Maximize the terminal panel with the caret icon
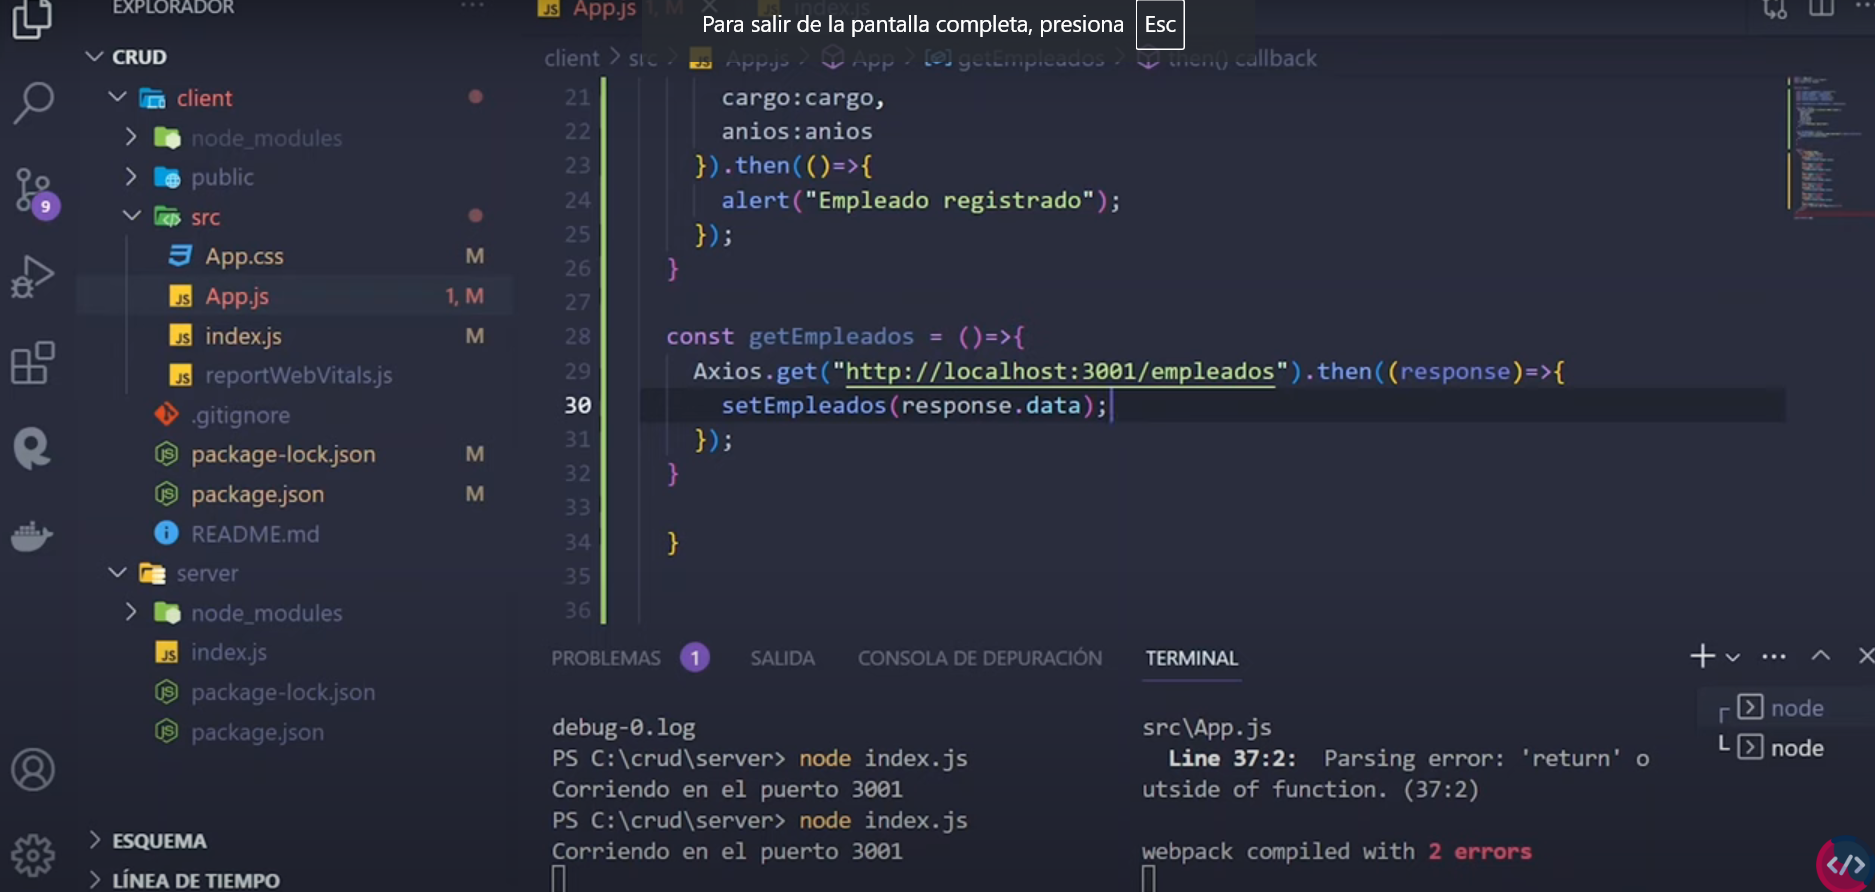Viewport: 1875px width, 892px height. tap(1820, 656)
